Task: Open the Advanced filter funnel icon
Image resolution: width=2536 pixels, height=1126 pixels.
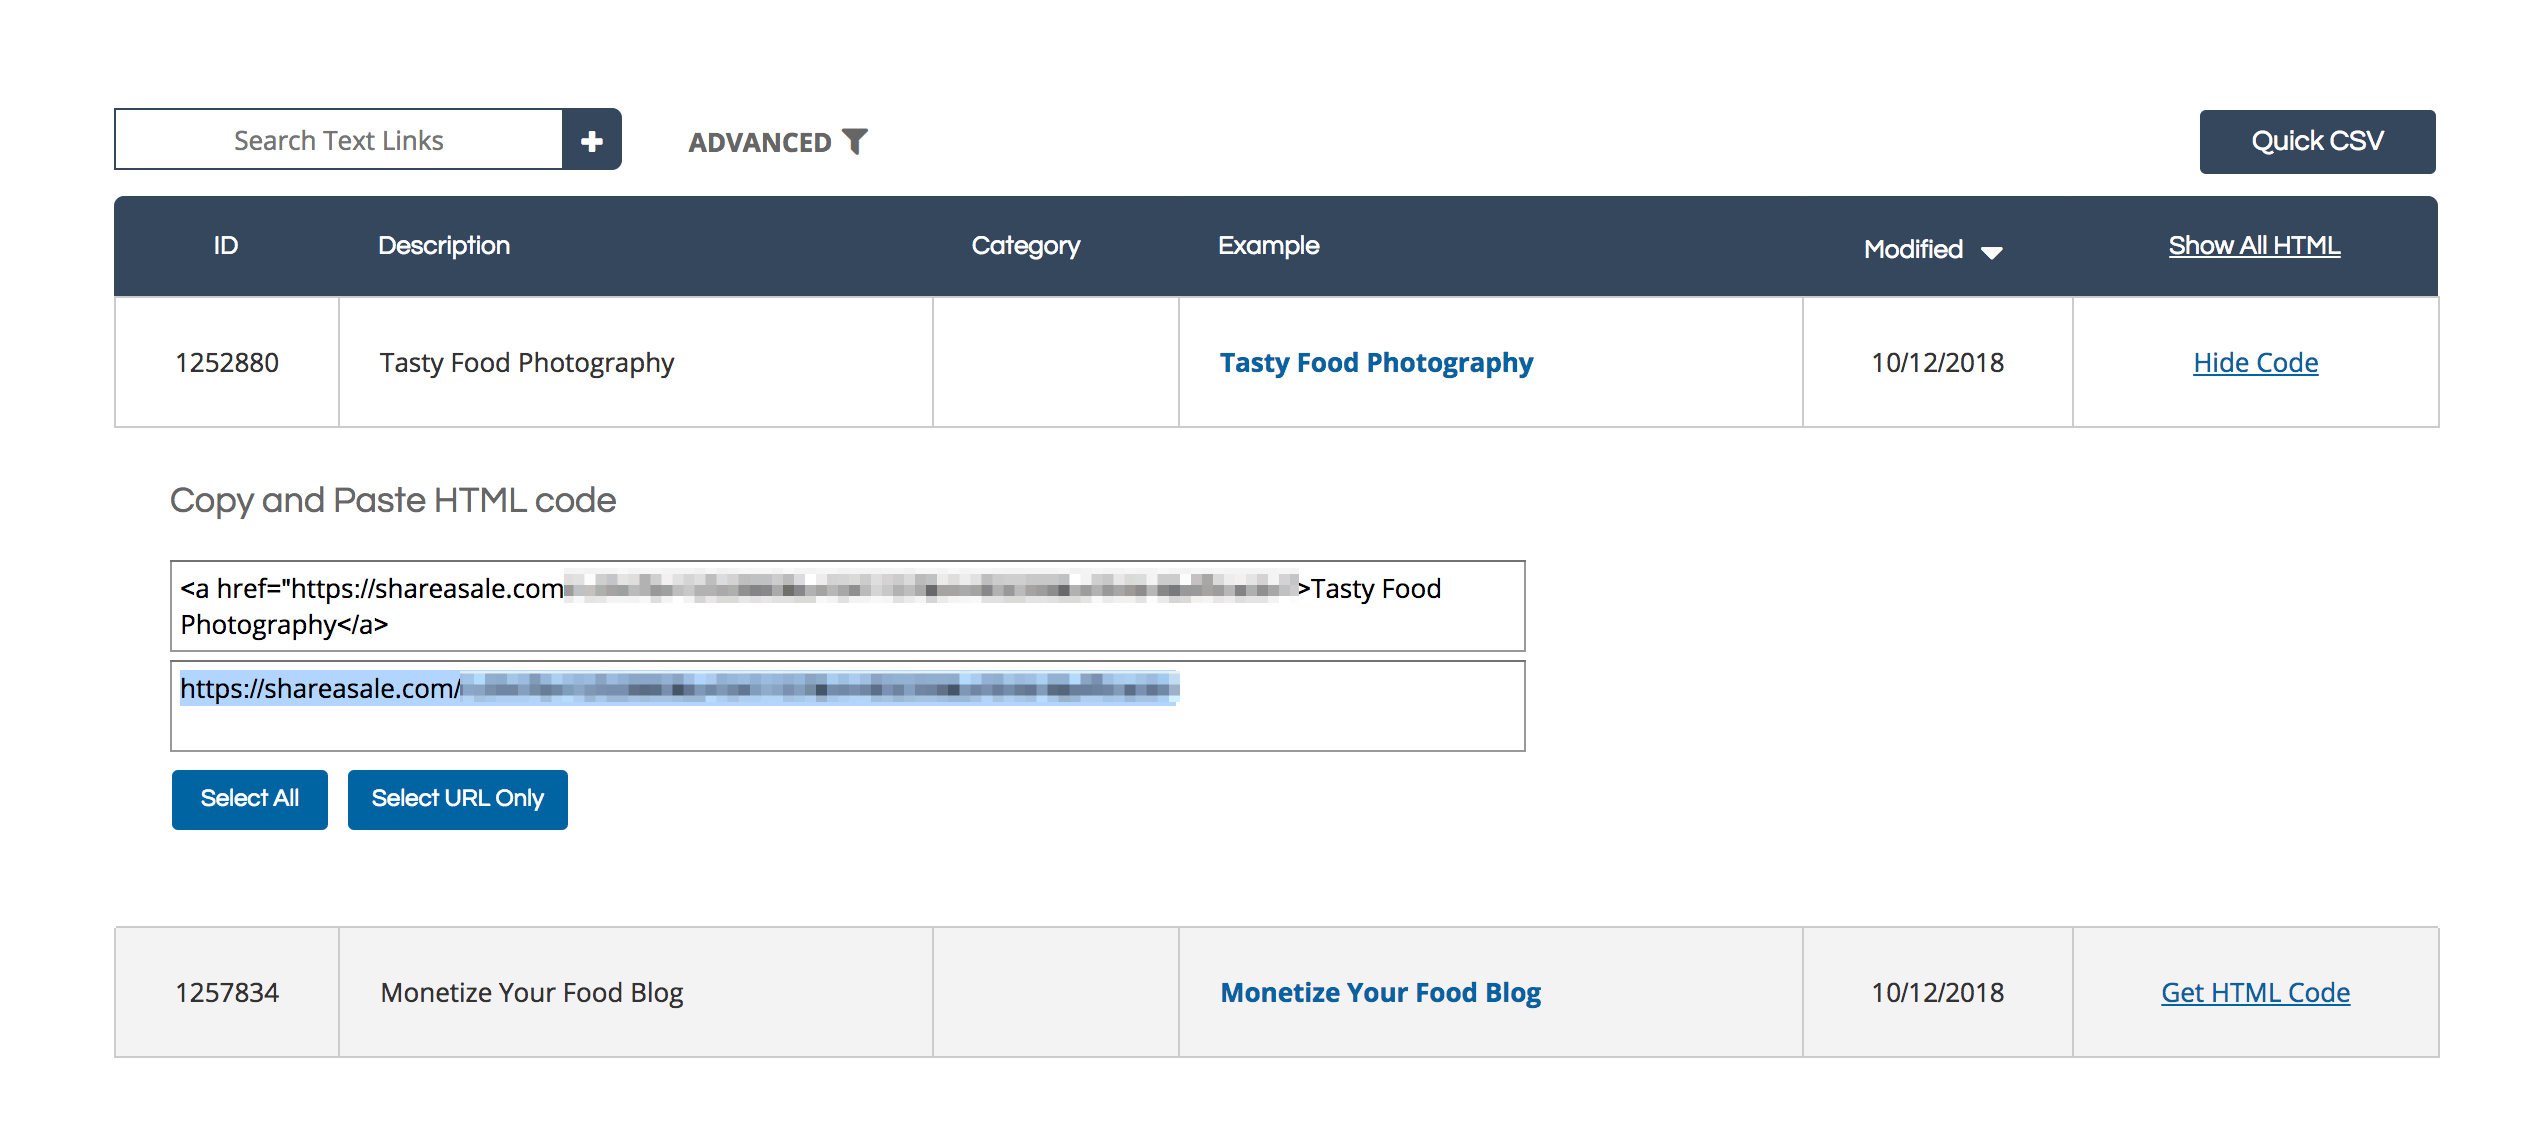Action: click(x=855, y=142)
